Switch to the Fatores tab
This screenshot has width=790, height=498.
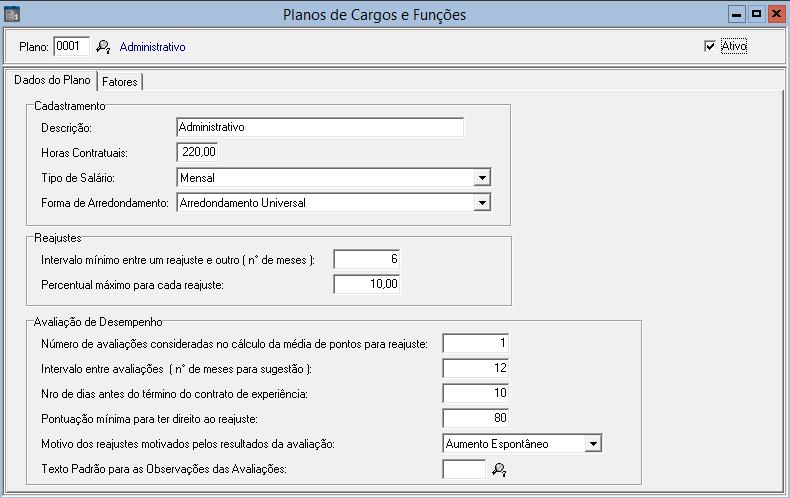120,81
